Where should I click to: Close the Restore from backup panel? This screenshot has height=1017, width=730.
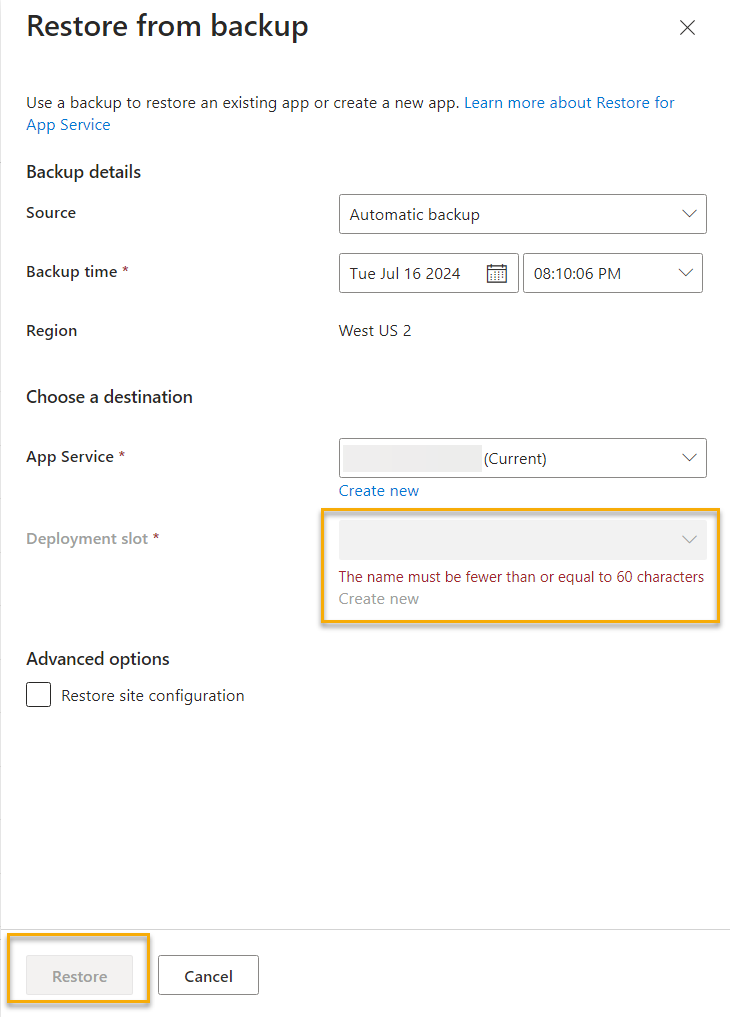coord(687,27)
